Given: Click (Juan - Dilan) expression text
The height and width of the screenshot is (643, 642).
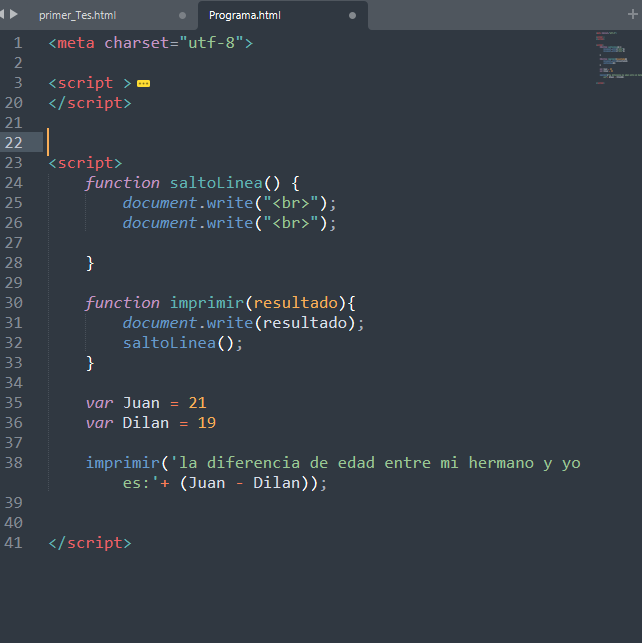Looking at the screenshot, I should 244,483.
